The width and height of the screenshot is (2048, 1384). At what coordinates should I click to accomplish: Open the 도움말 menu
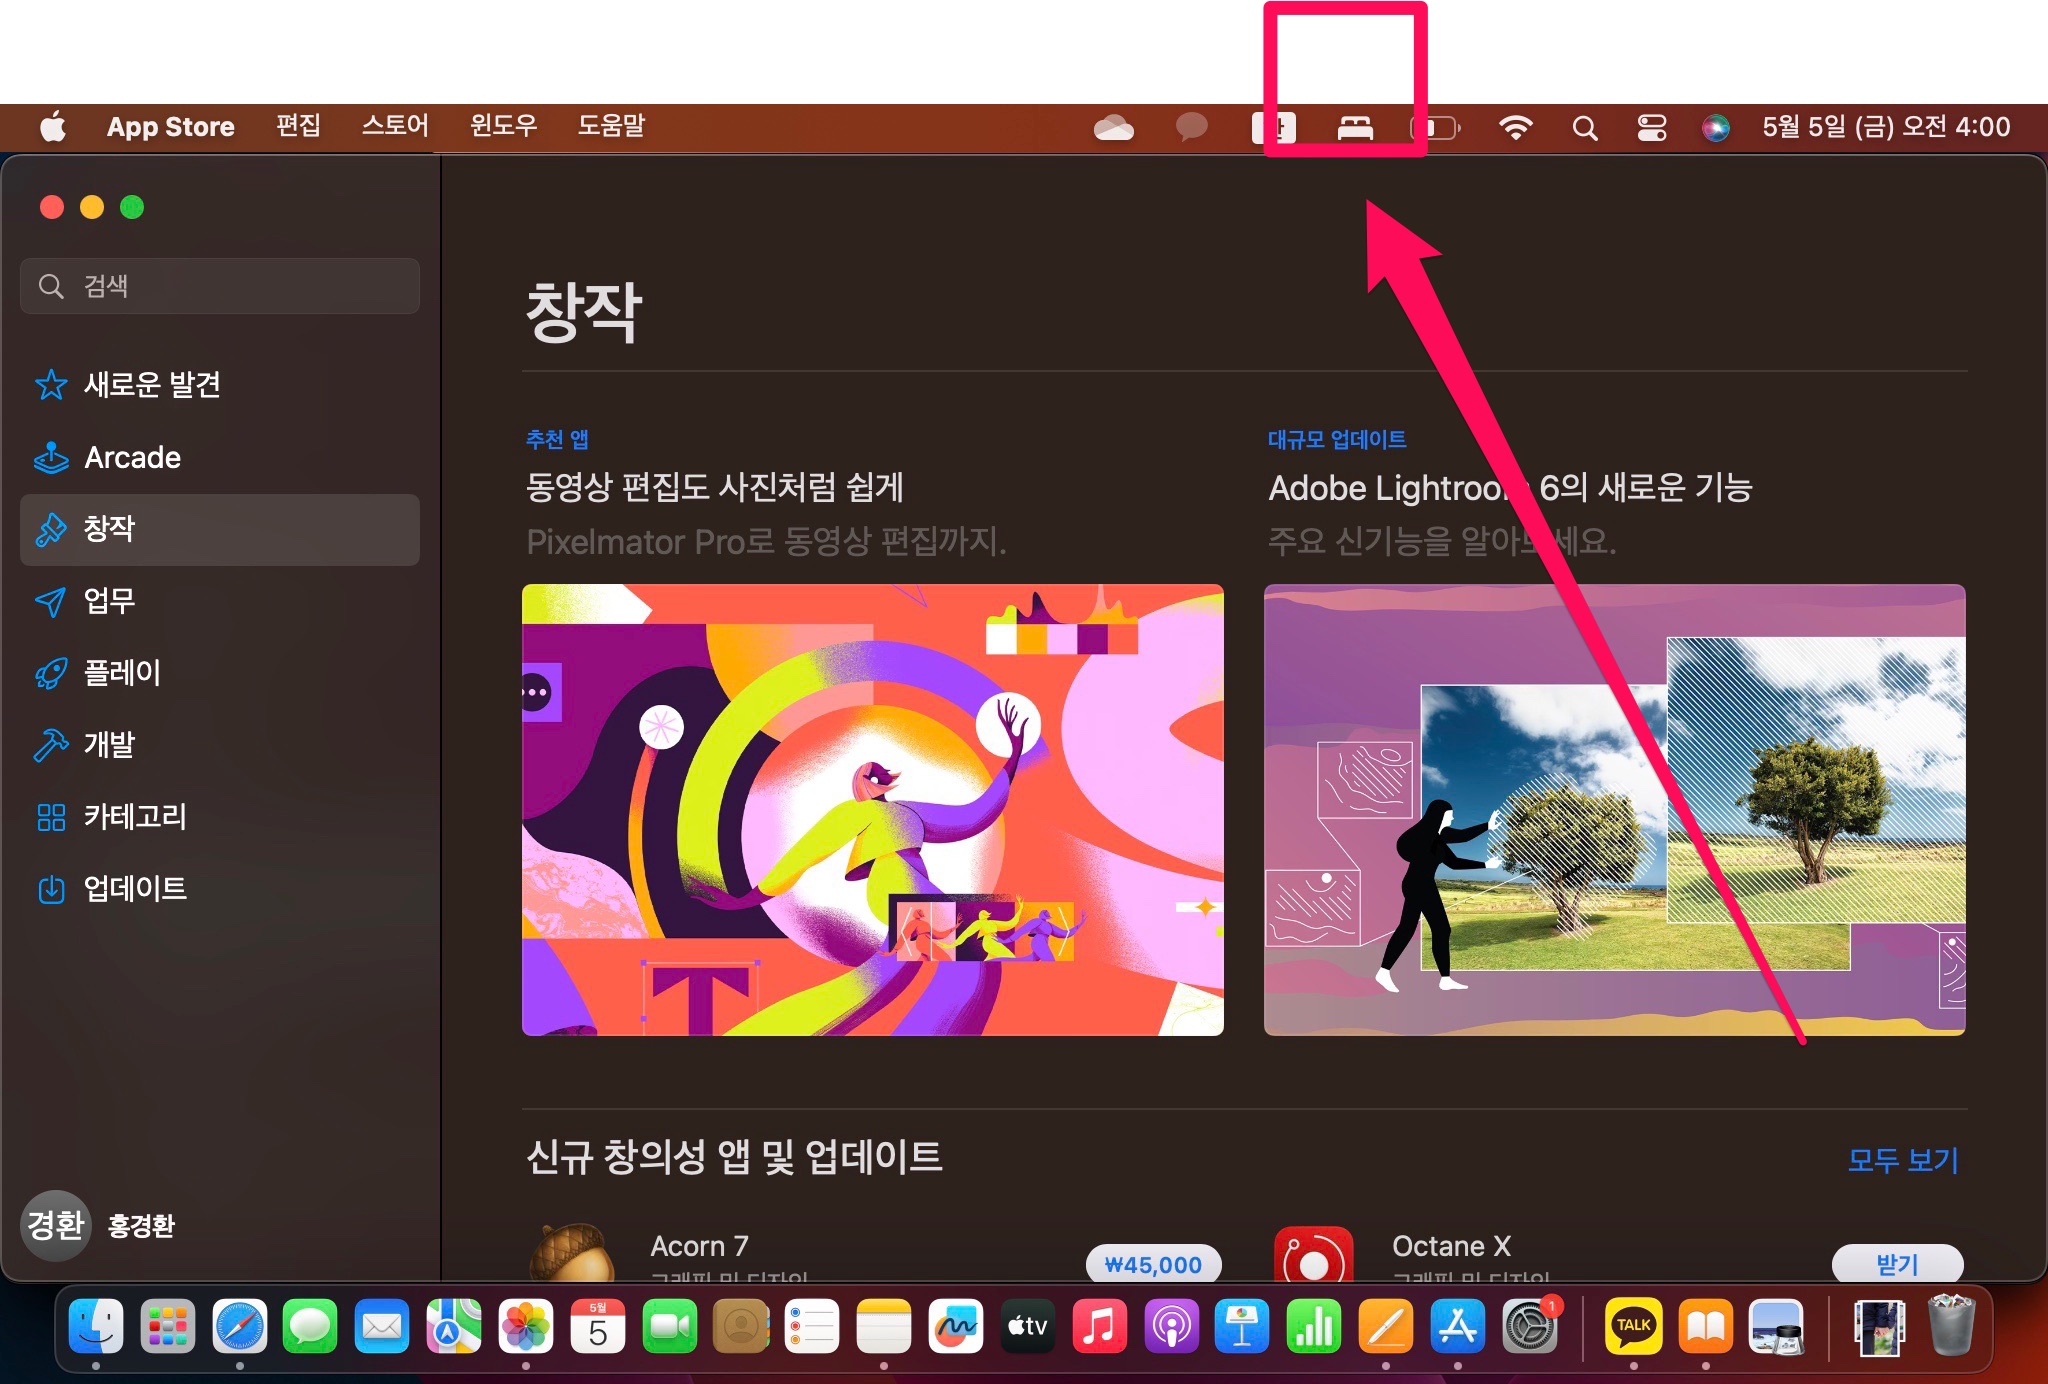click(611, 126)
